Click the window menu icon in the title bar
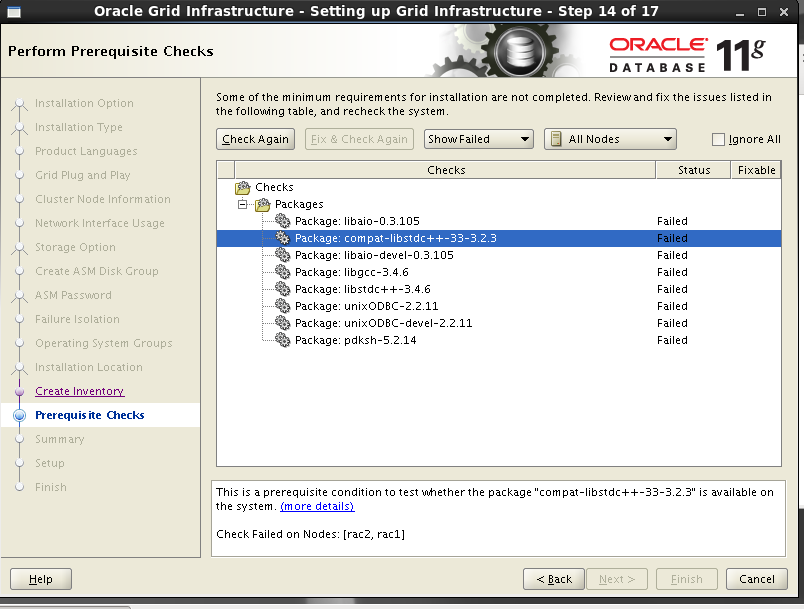Image resolution: width=804 pixels, height=609 pixels. (x=14, y=11)
